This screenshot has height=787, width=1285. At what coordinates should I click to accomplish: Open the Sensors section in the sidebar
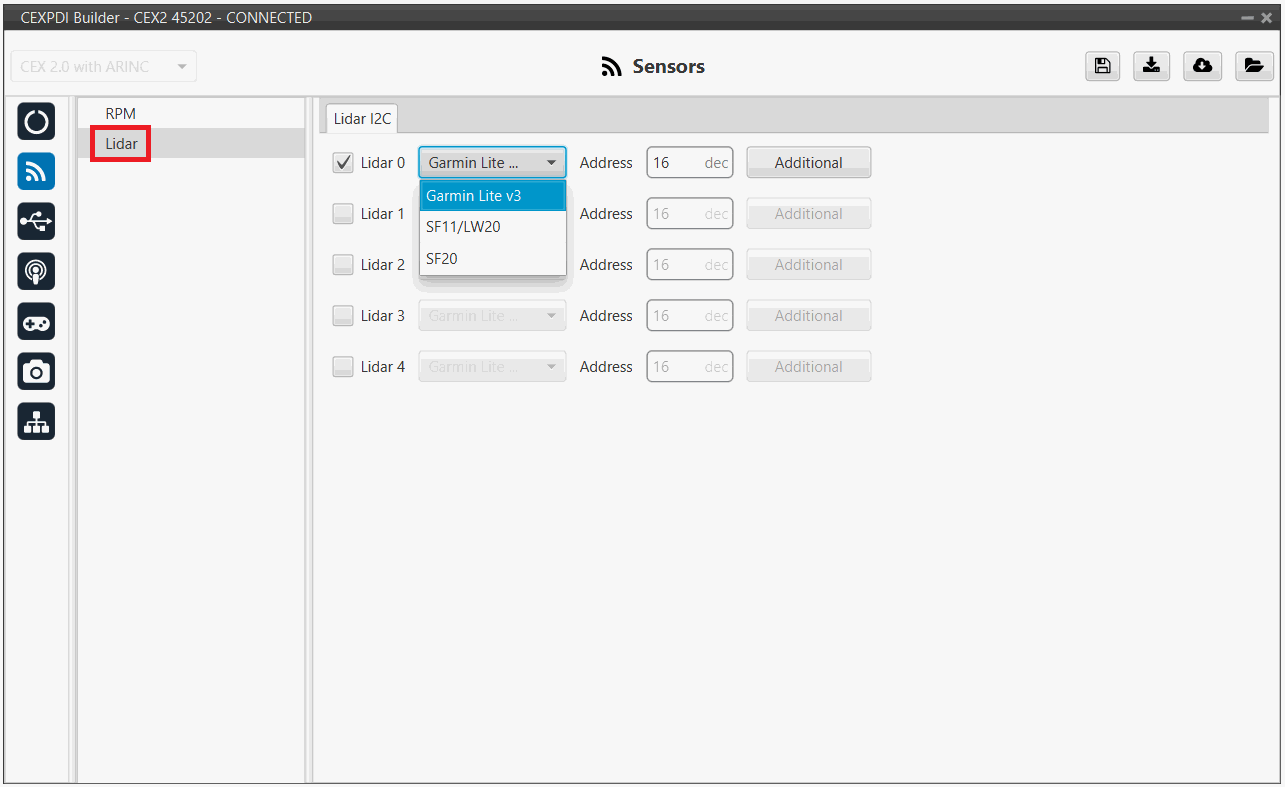coord(36,172)
